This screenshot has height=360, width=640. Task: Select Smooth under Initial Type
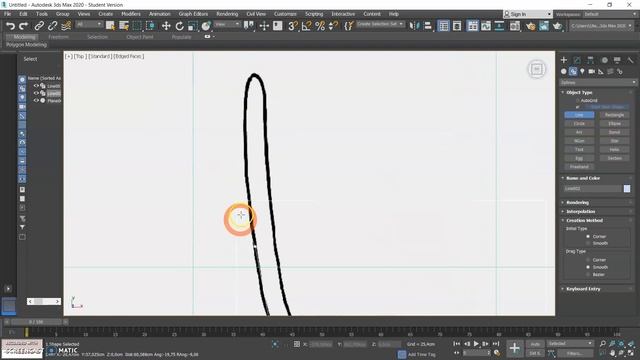click(588, 243)
